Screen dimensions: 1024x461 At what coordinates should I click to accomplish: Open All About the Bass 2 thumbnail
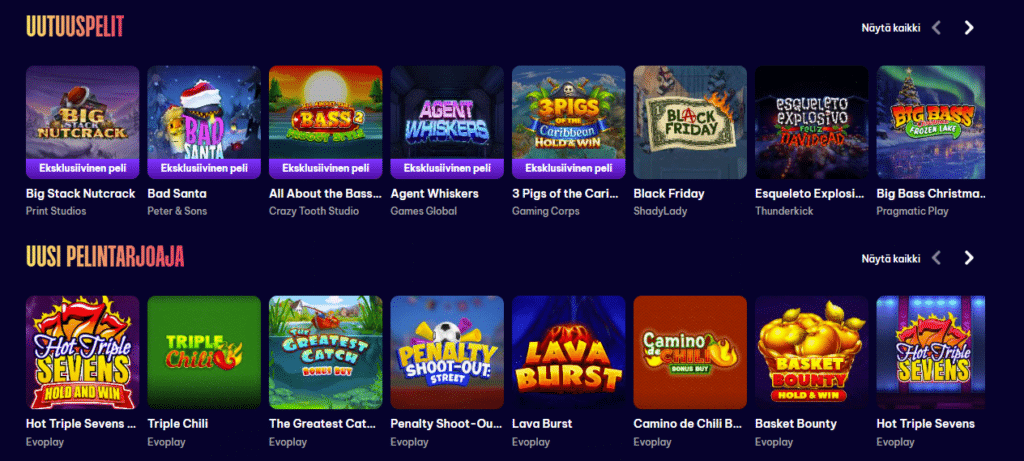[x=325, y=122]
